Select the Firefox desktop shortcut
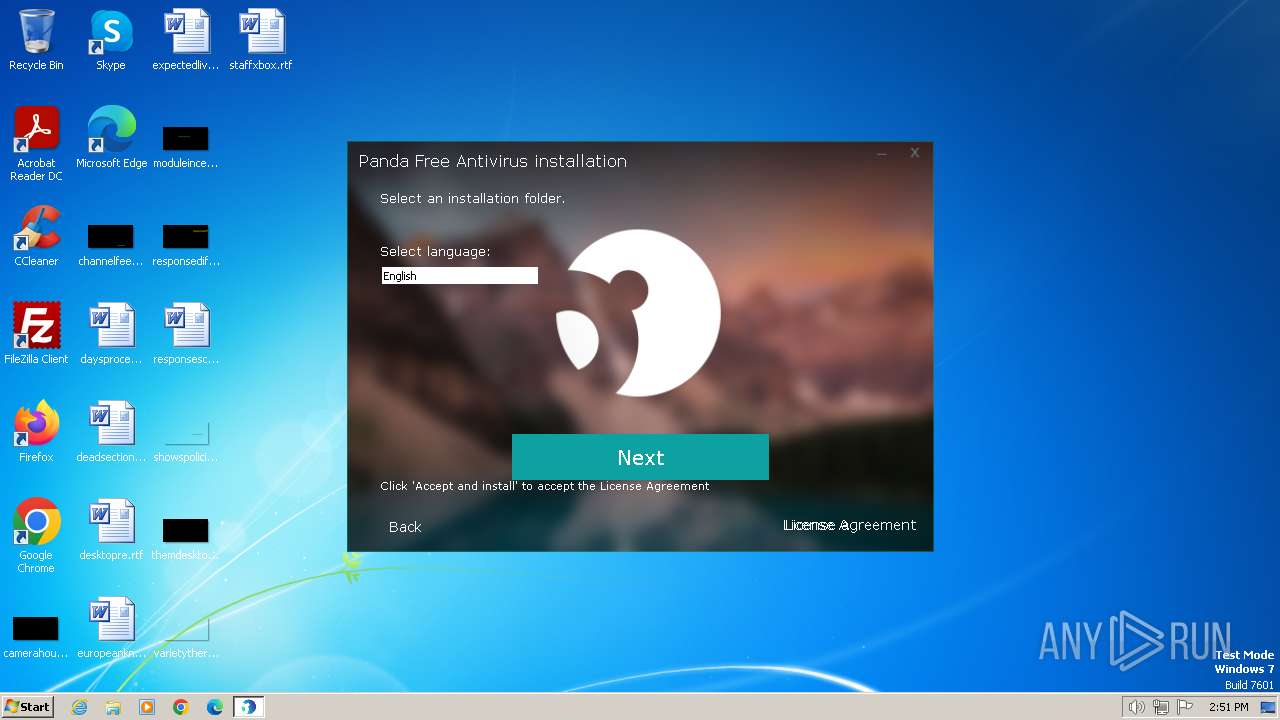 click(x=36, y=432)
